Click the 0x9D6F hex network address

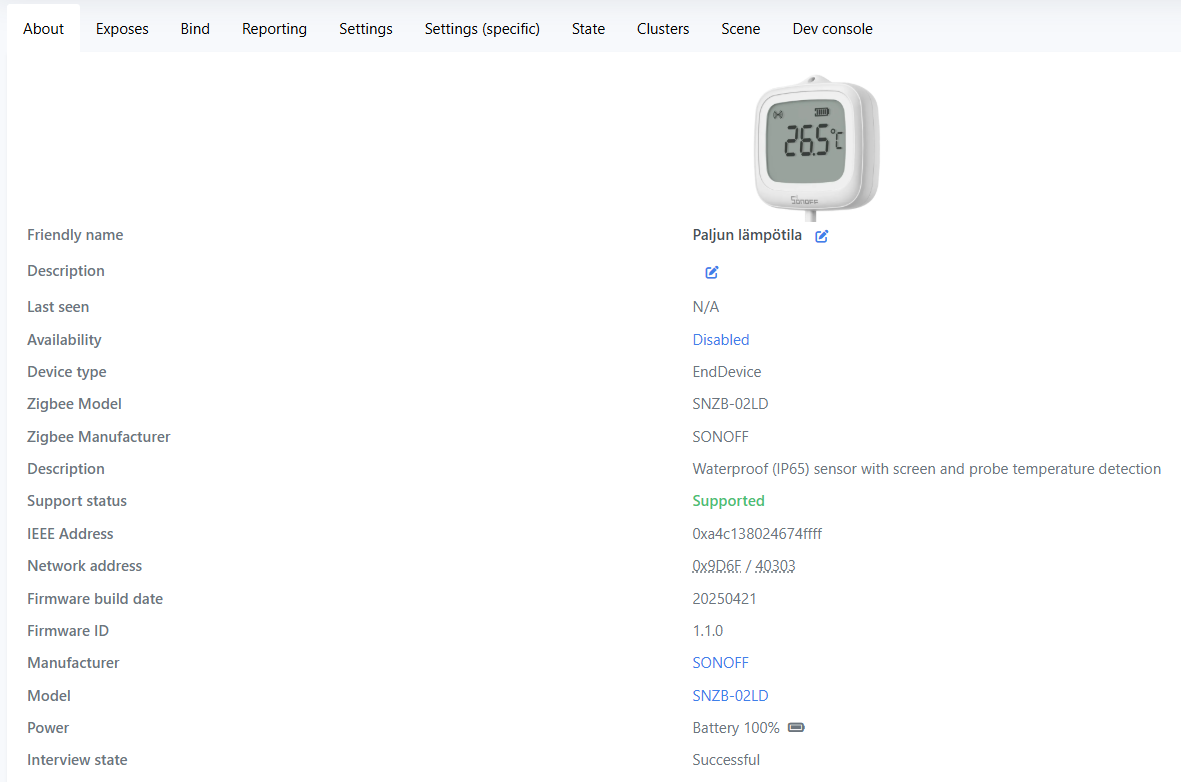717,566
